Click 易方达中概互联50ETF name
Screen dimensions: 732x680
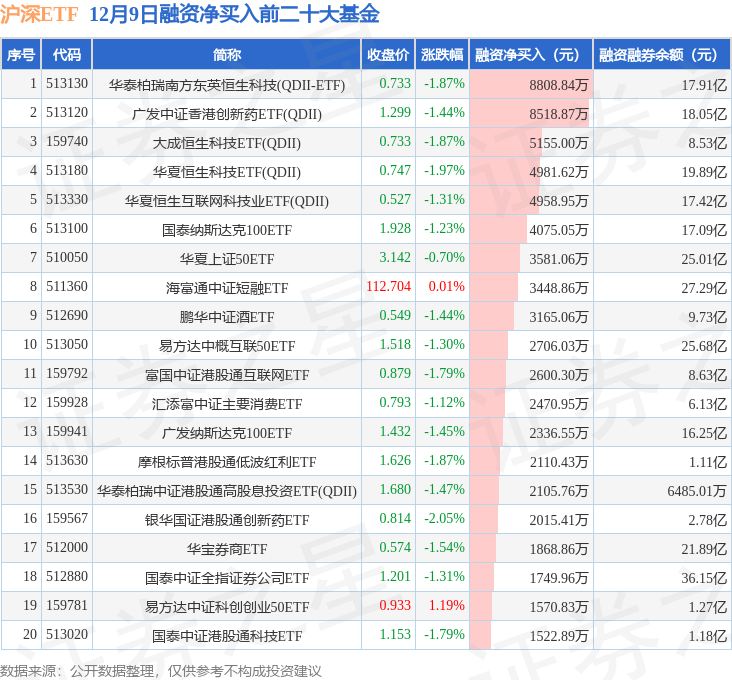[x=227, y=346]
